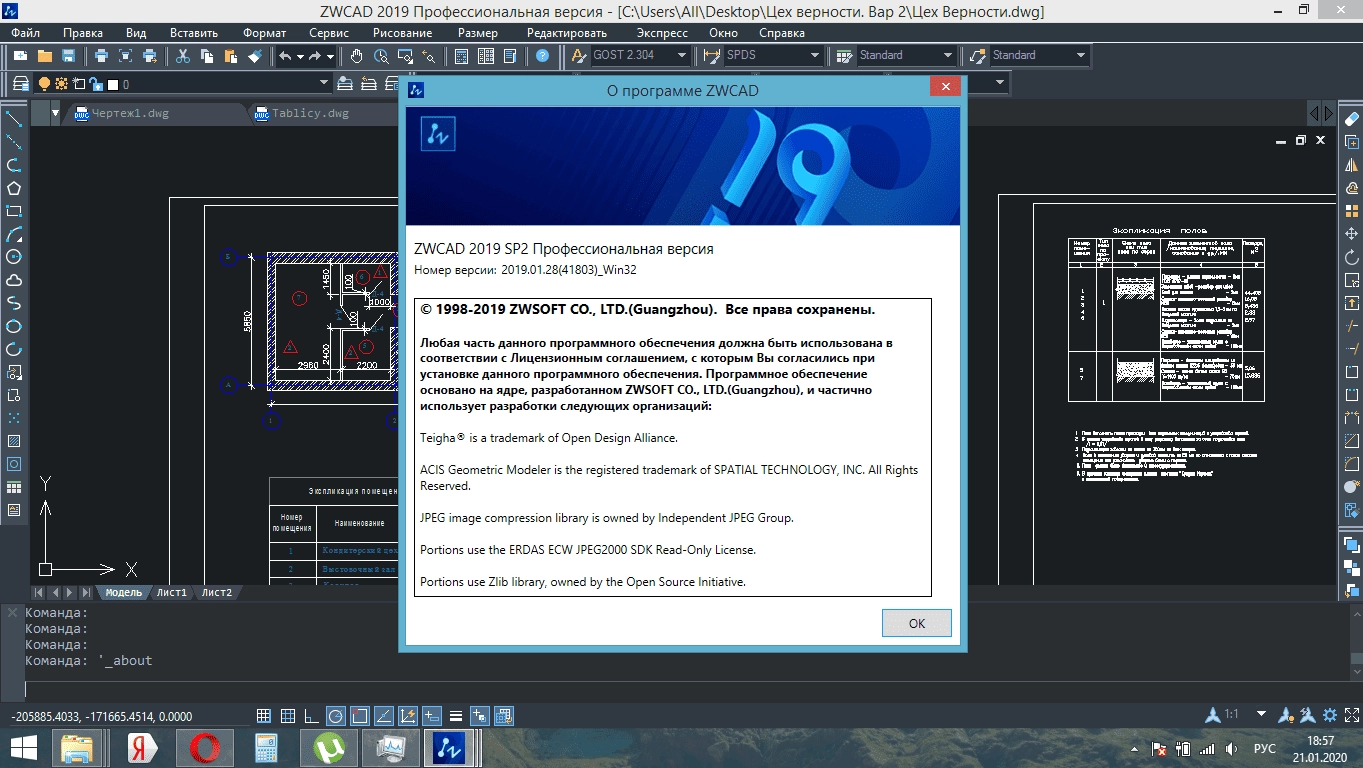This screenshot has height=768, width=1363.
Task: Select the Mirror tool in the right toolbar
Action: [1352, 165]
